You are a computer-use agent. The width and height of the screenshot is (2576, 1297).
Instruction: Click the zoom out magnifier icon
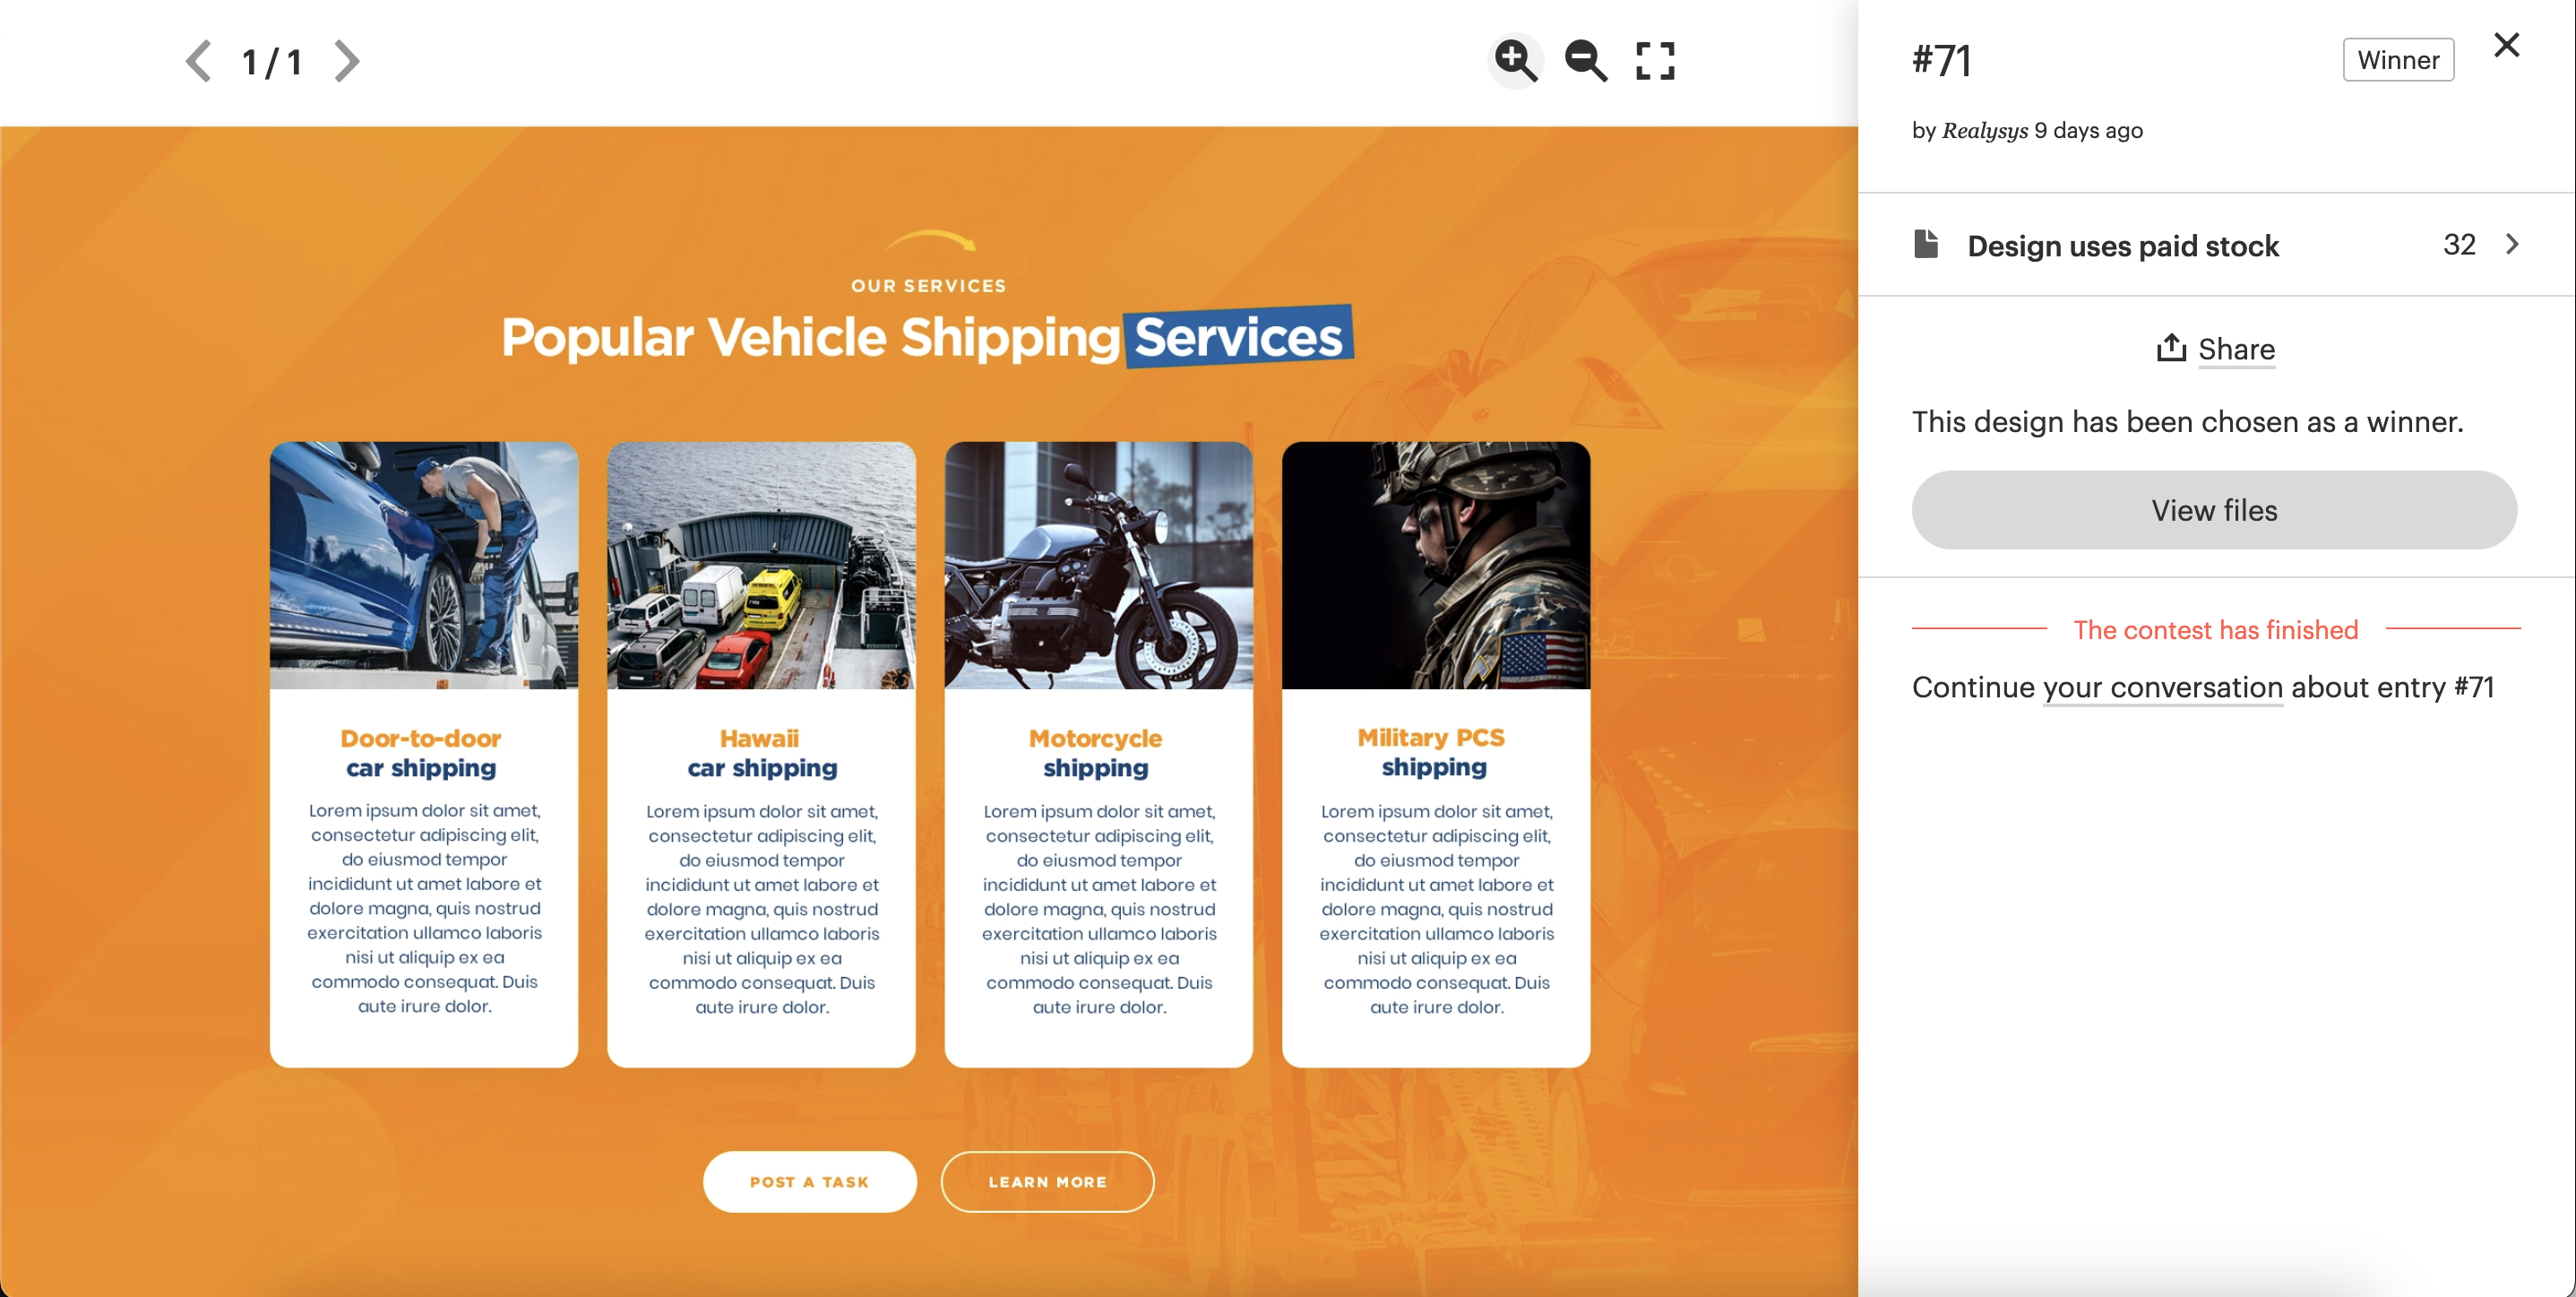click(1586, 61)
